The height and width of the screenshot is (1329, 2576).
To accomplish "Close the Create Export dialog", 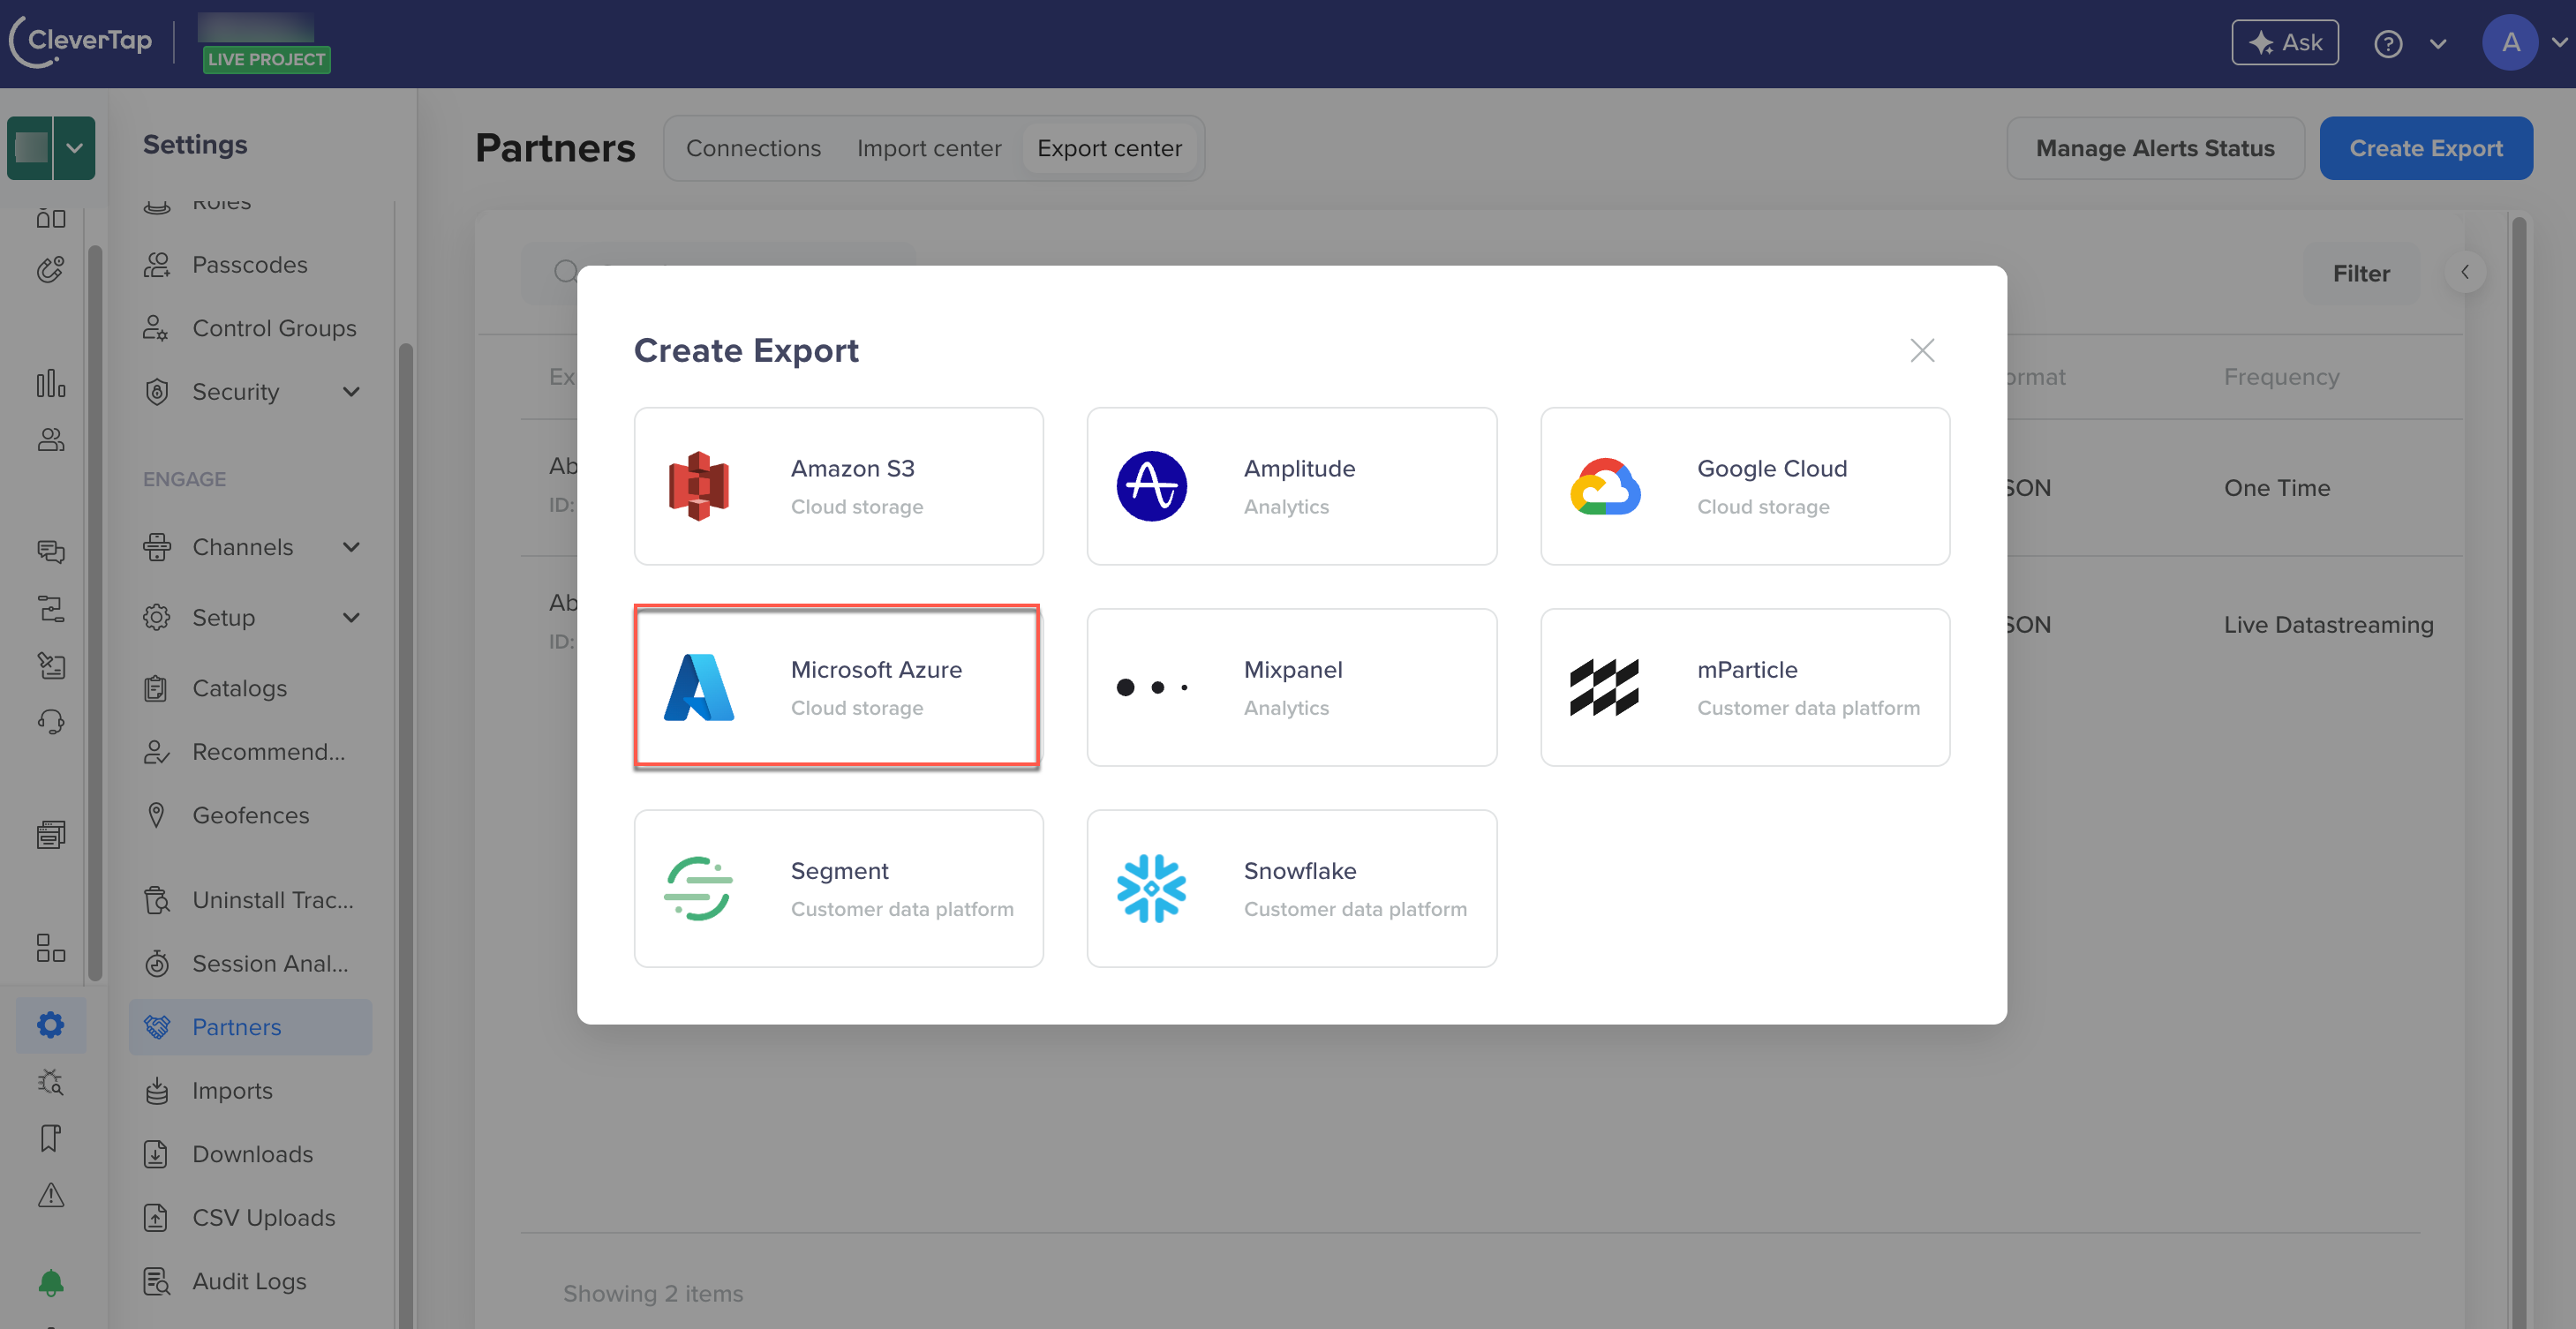I will 1922,350.
